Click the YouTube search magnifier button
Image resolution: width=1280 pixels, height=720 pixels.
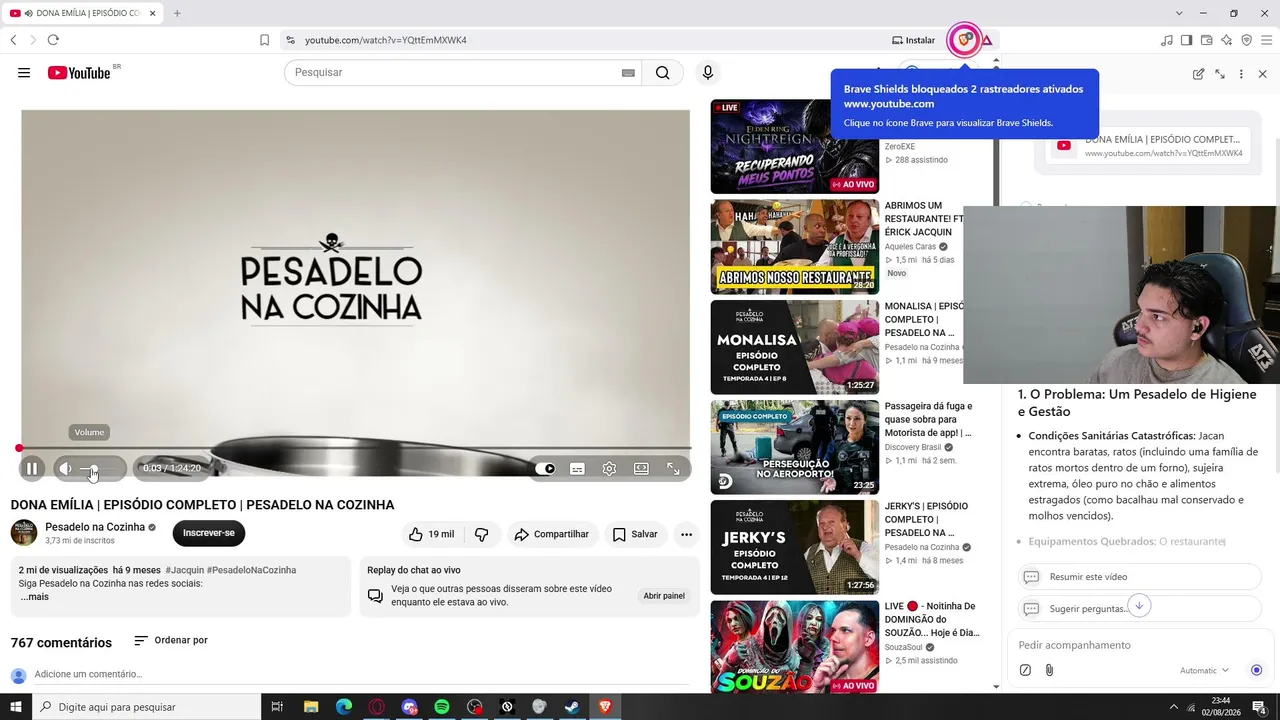[663, 72]
